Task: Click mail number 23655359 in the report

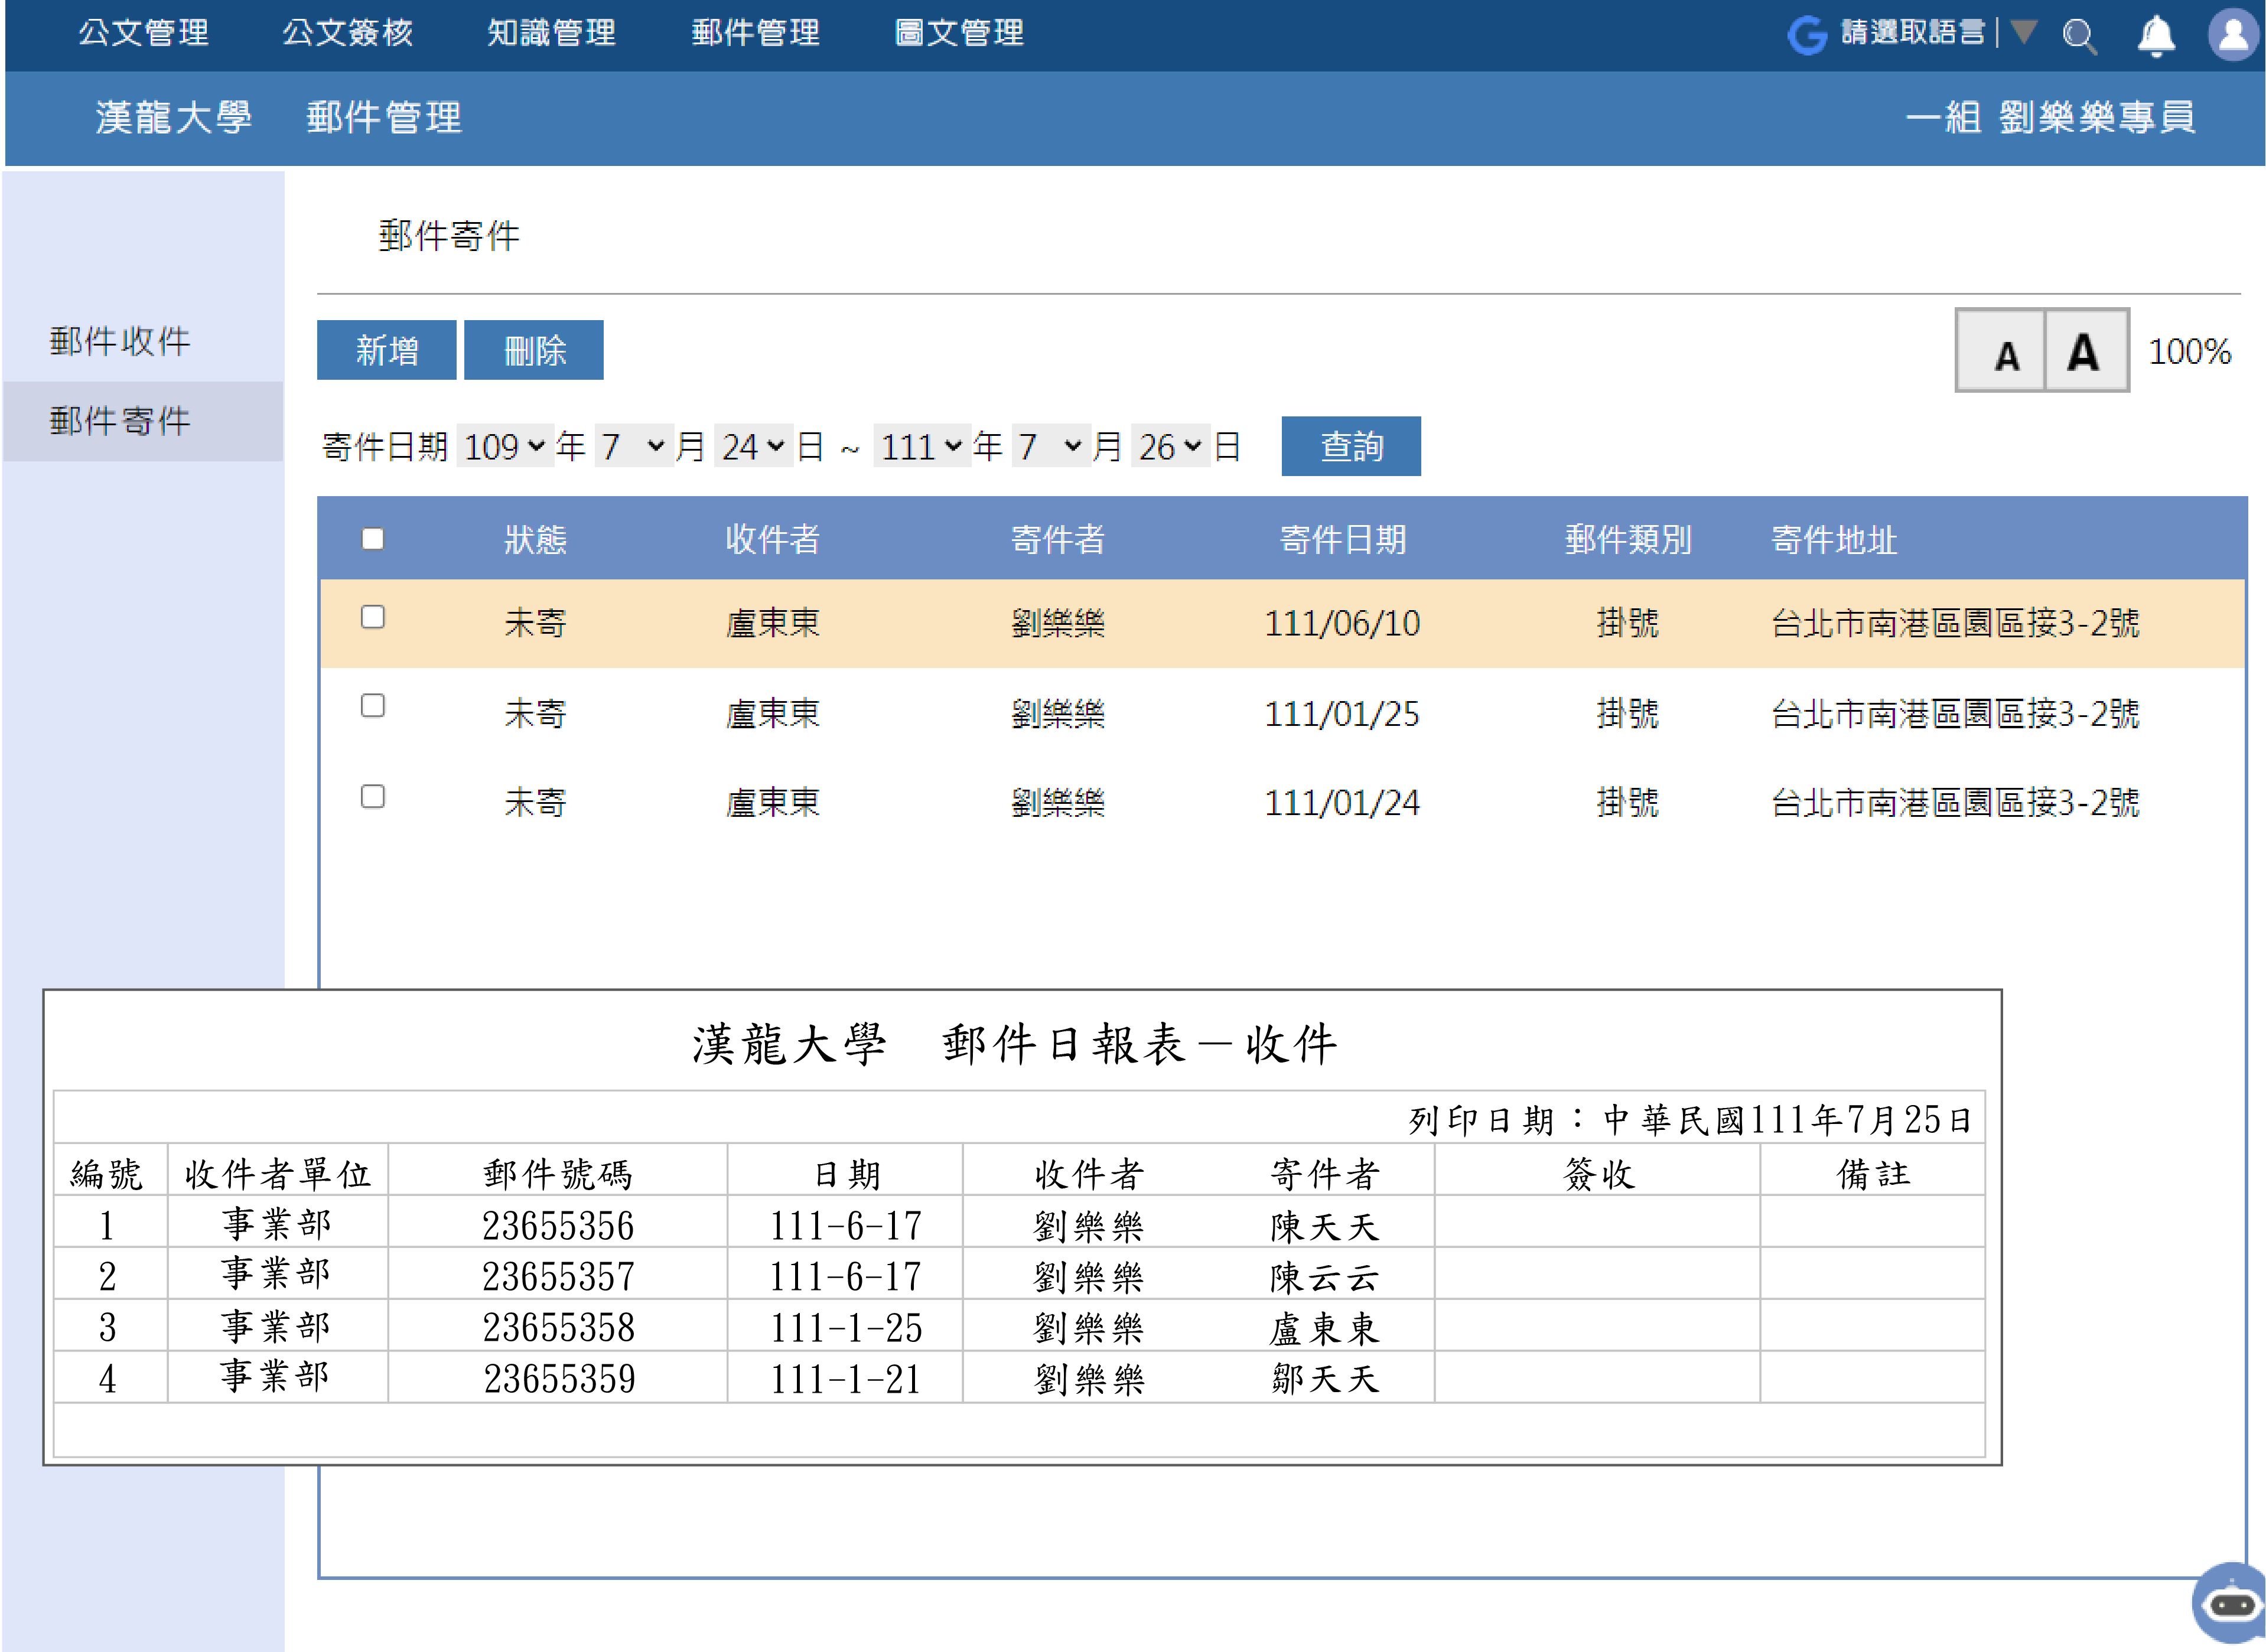Action: click(x=559, y=1379)
